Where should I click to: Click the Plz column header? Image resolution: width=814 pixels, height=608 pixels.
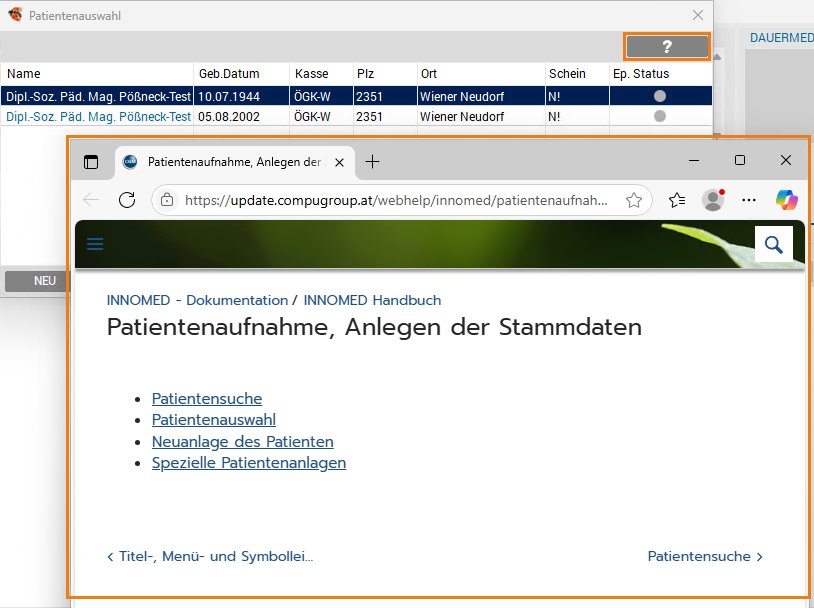click(385, 74)
